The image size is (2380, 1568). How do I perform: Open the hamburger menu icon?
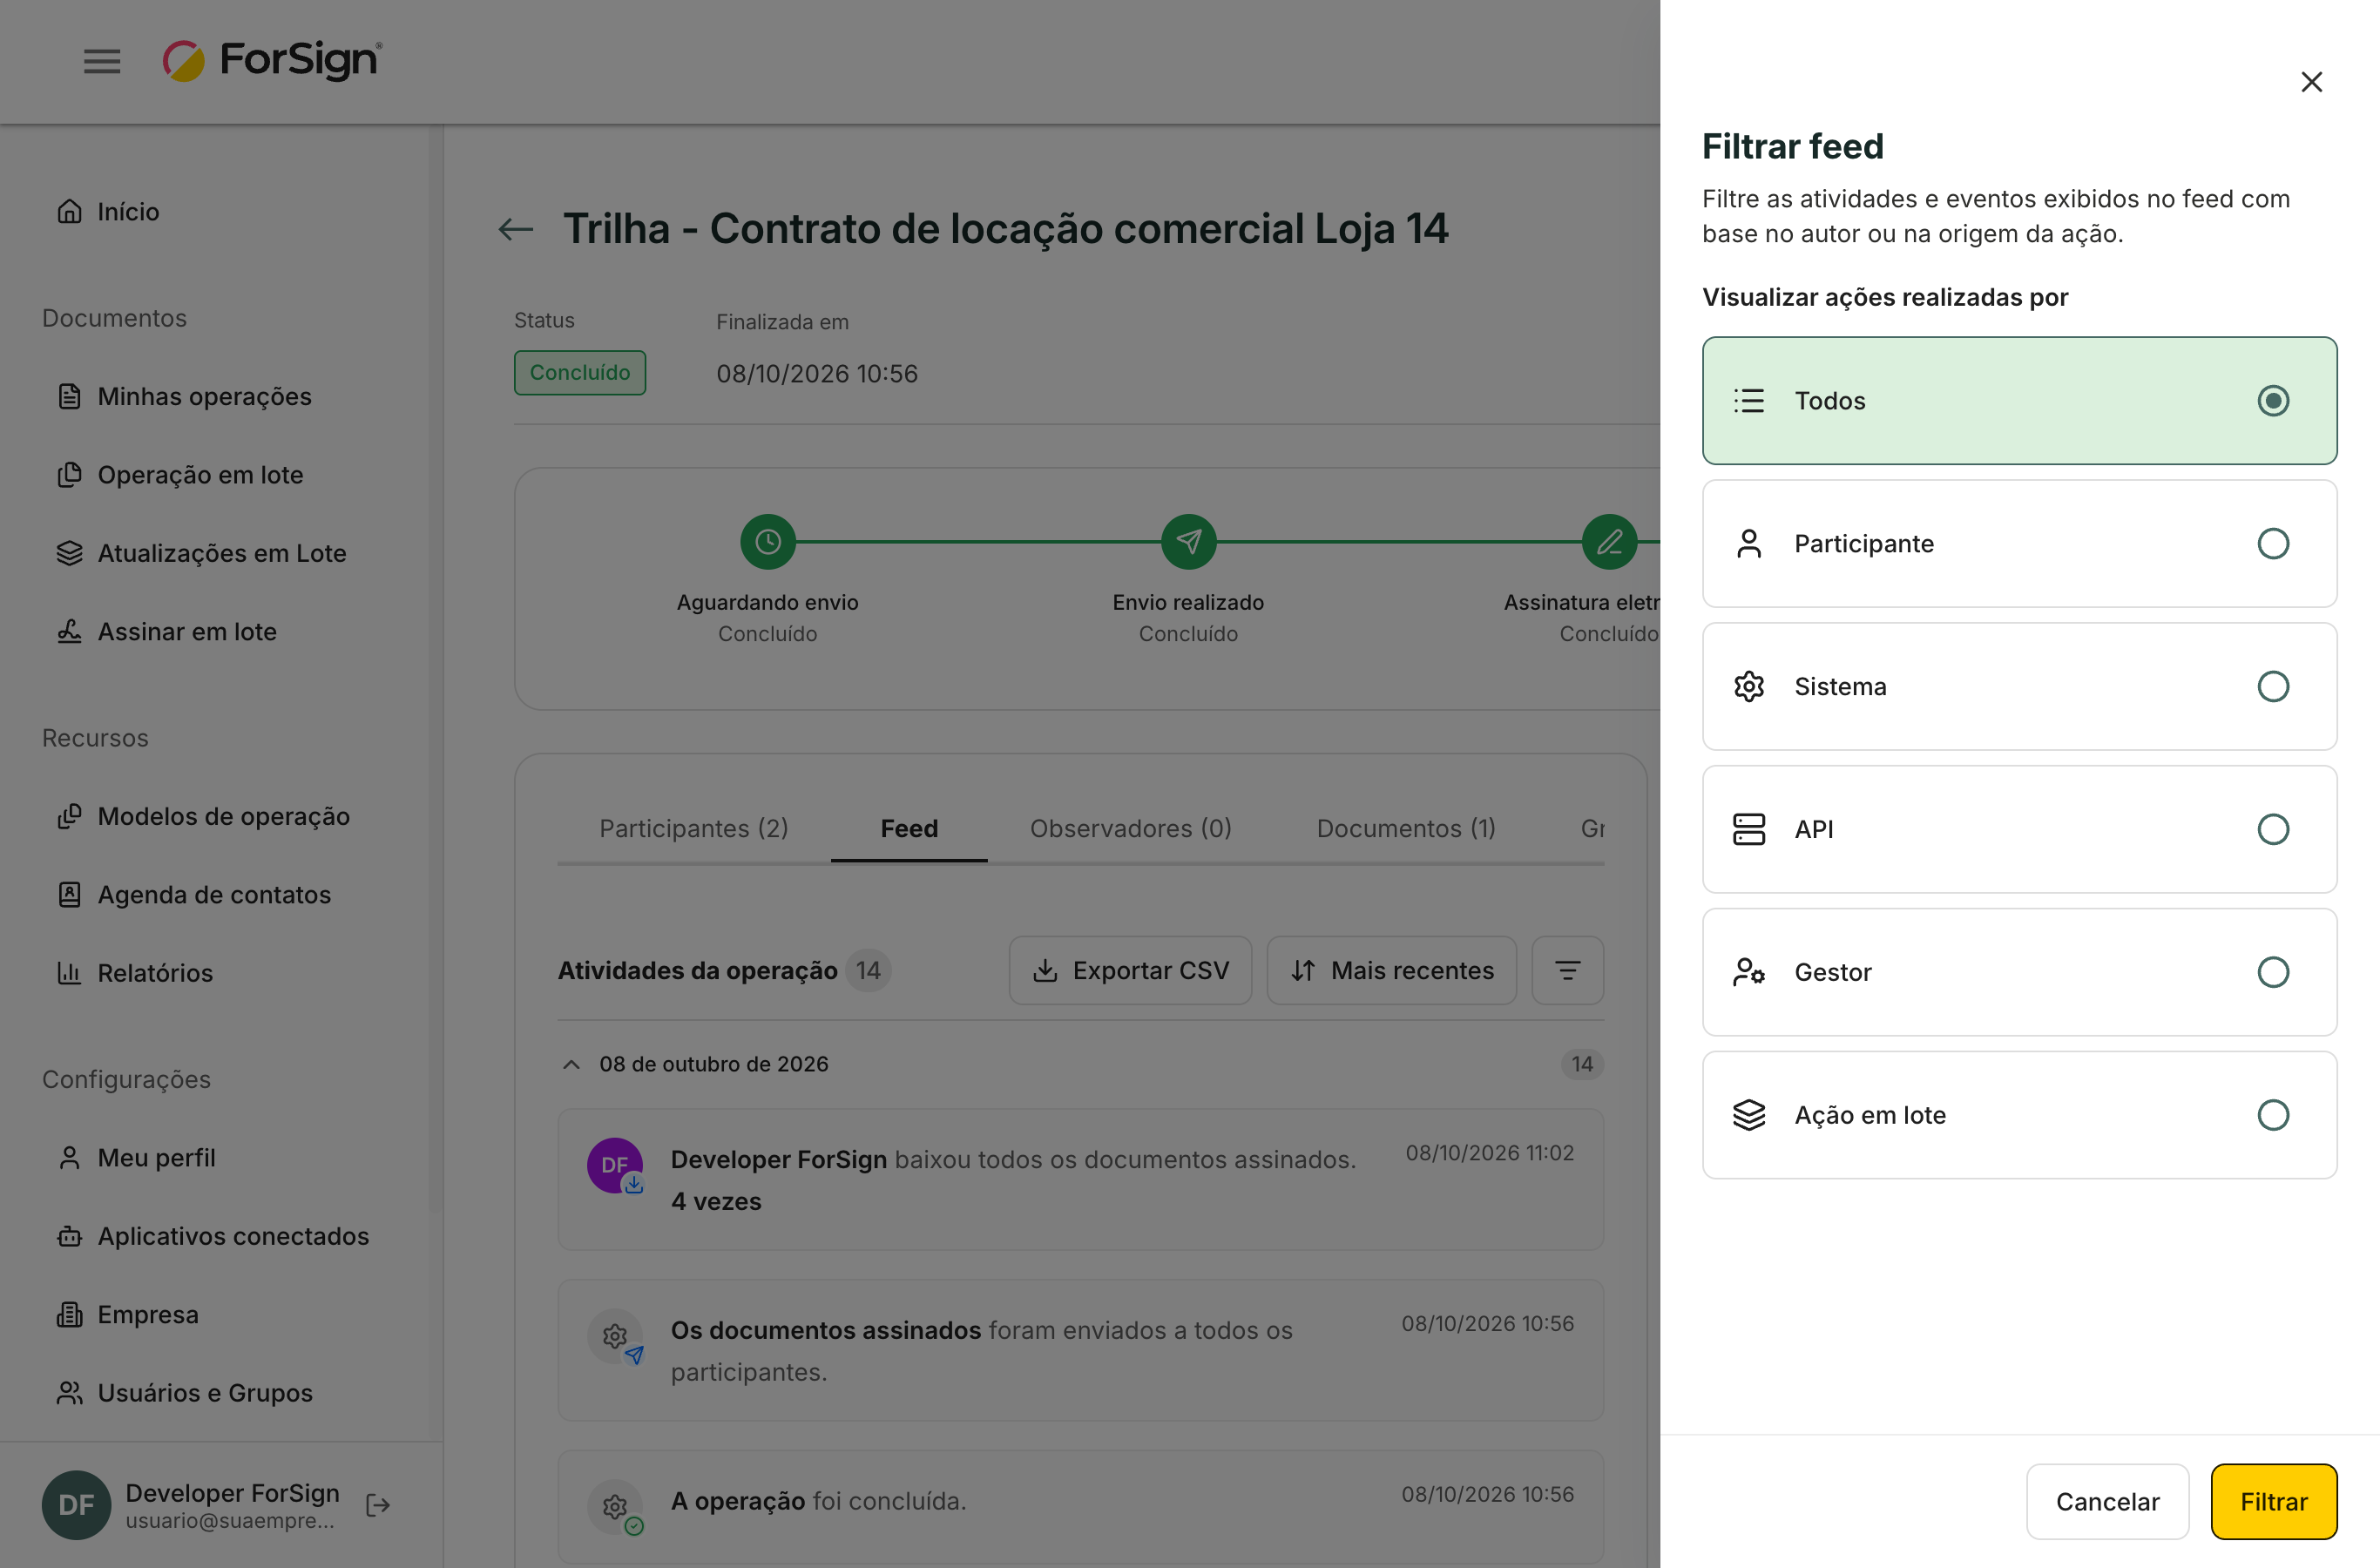(102, 62)
